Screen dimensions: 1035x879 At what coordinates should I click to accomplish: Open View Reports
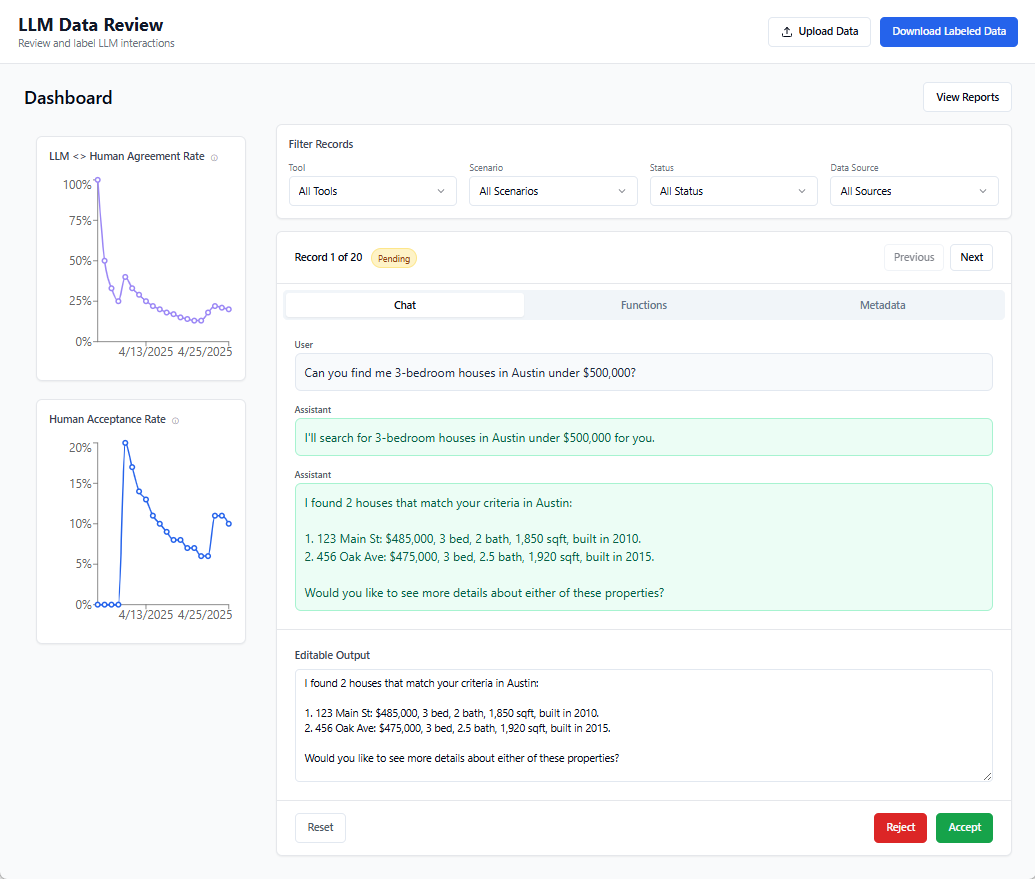click(x=966, y=97)
